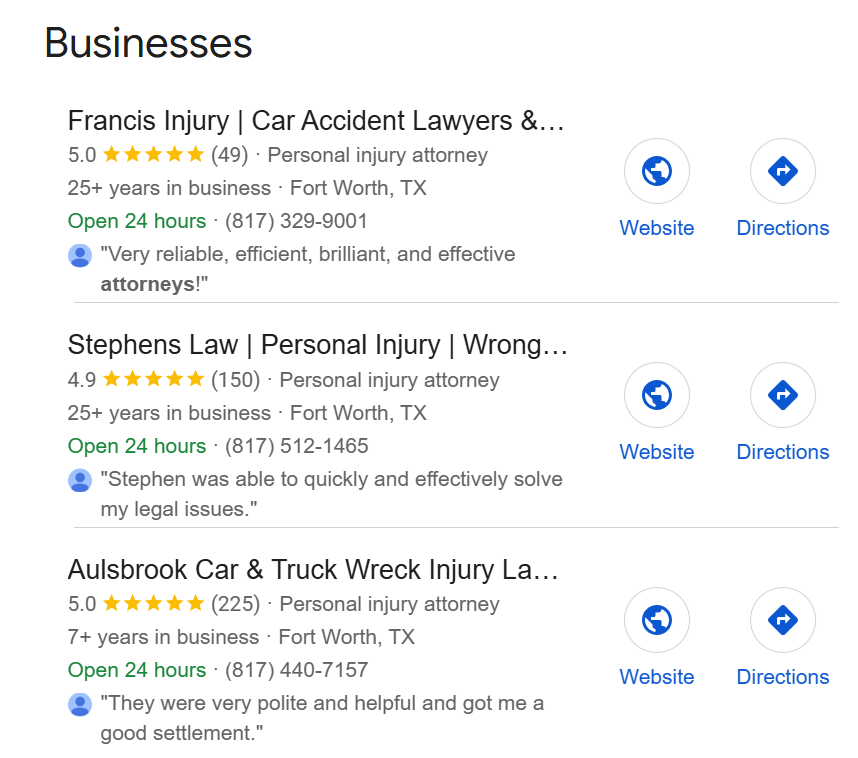Open Francis Injury business listing title

coord(316,121)
